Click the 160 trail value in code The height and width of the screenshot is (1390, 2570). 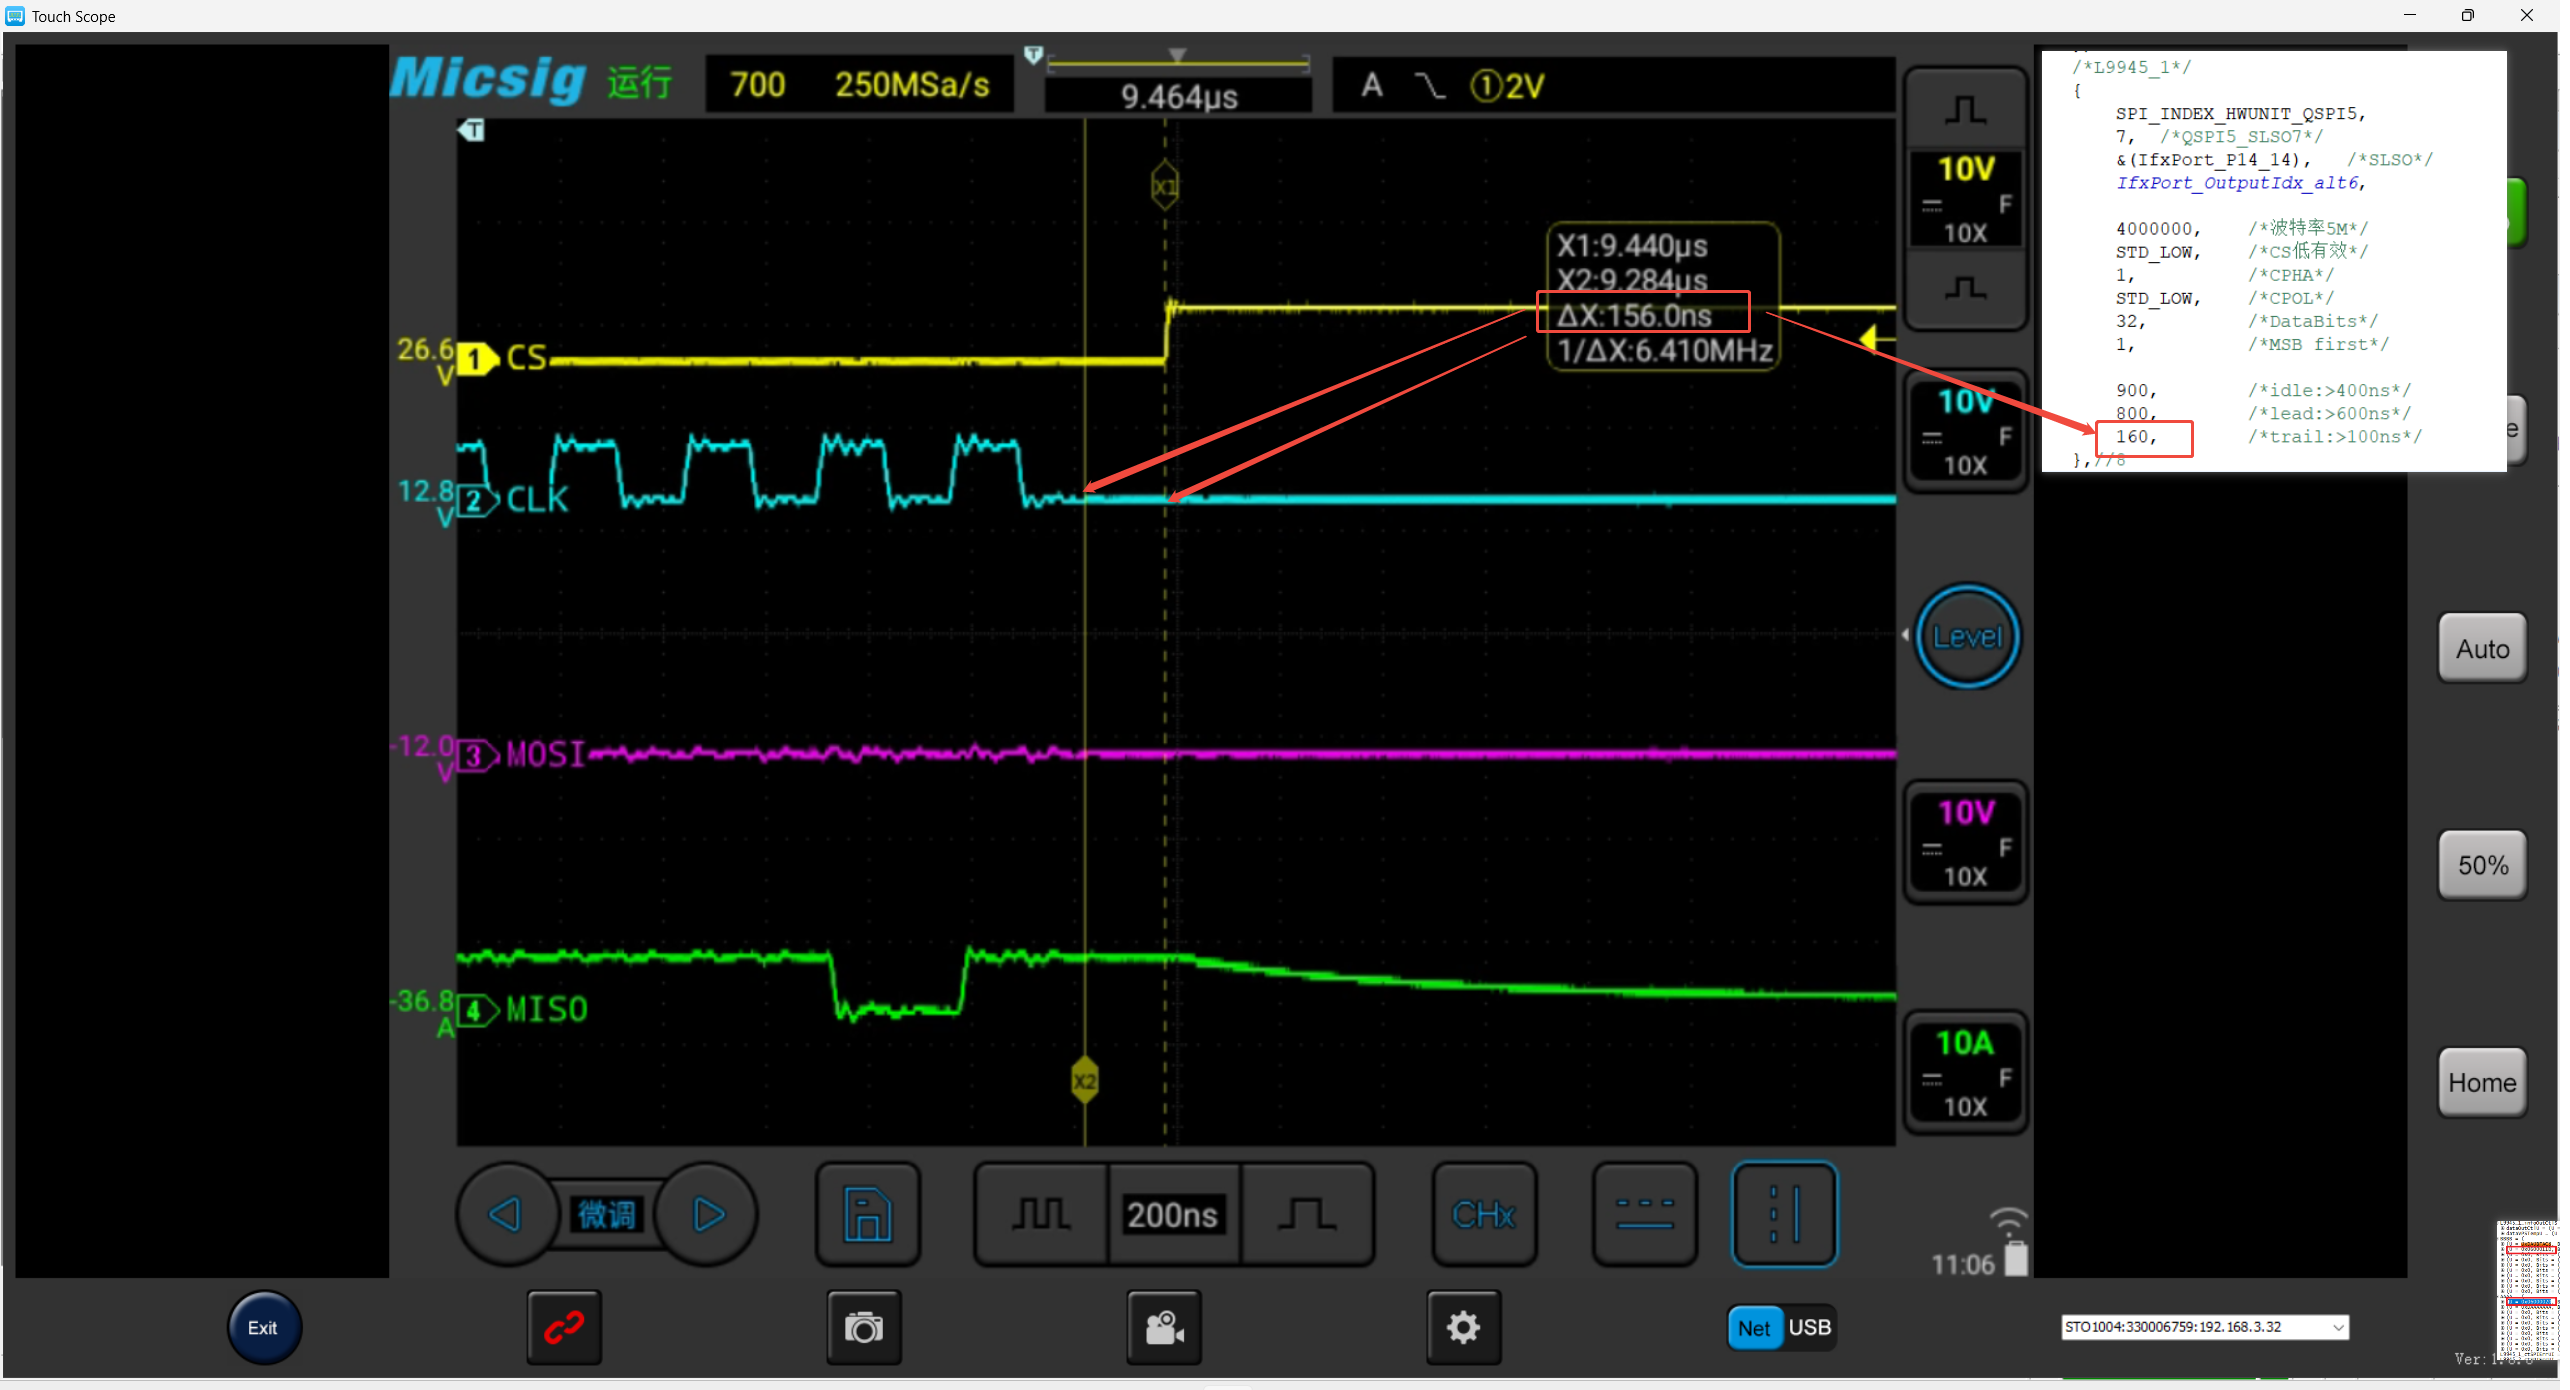tap(2136, 437)
